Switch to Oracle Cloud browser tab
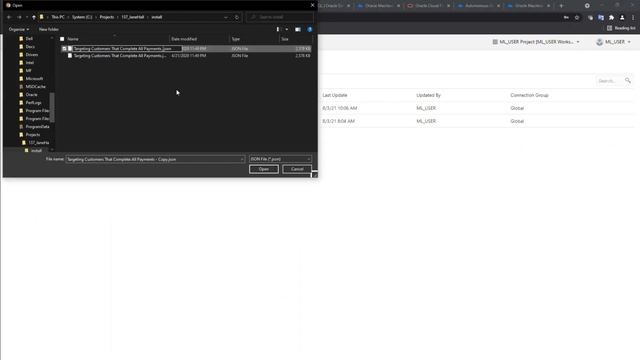Viewport: 640px width, 360px height. [x=428, y=6]
